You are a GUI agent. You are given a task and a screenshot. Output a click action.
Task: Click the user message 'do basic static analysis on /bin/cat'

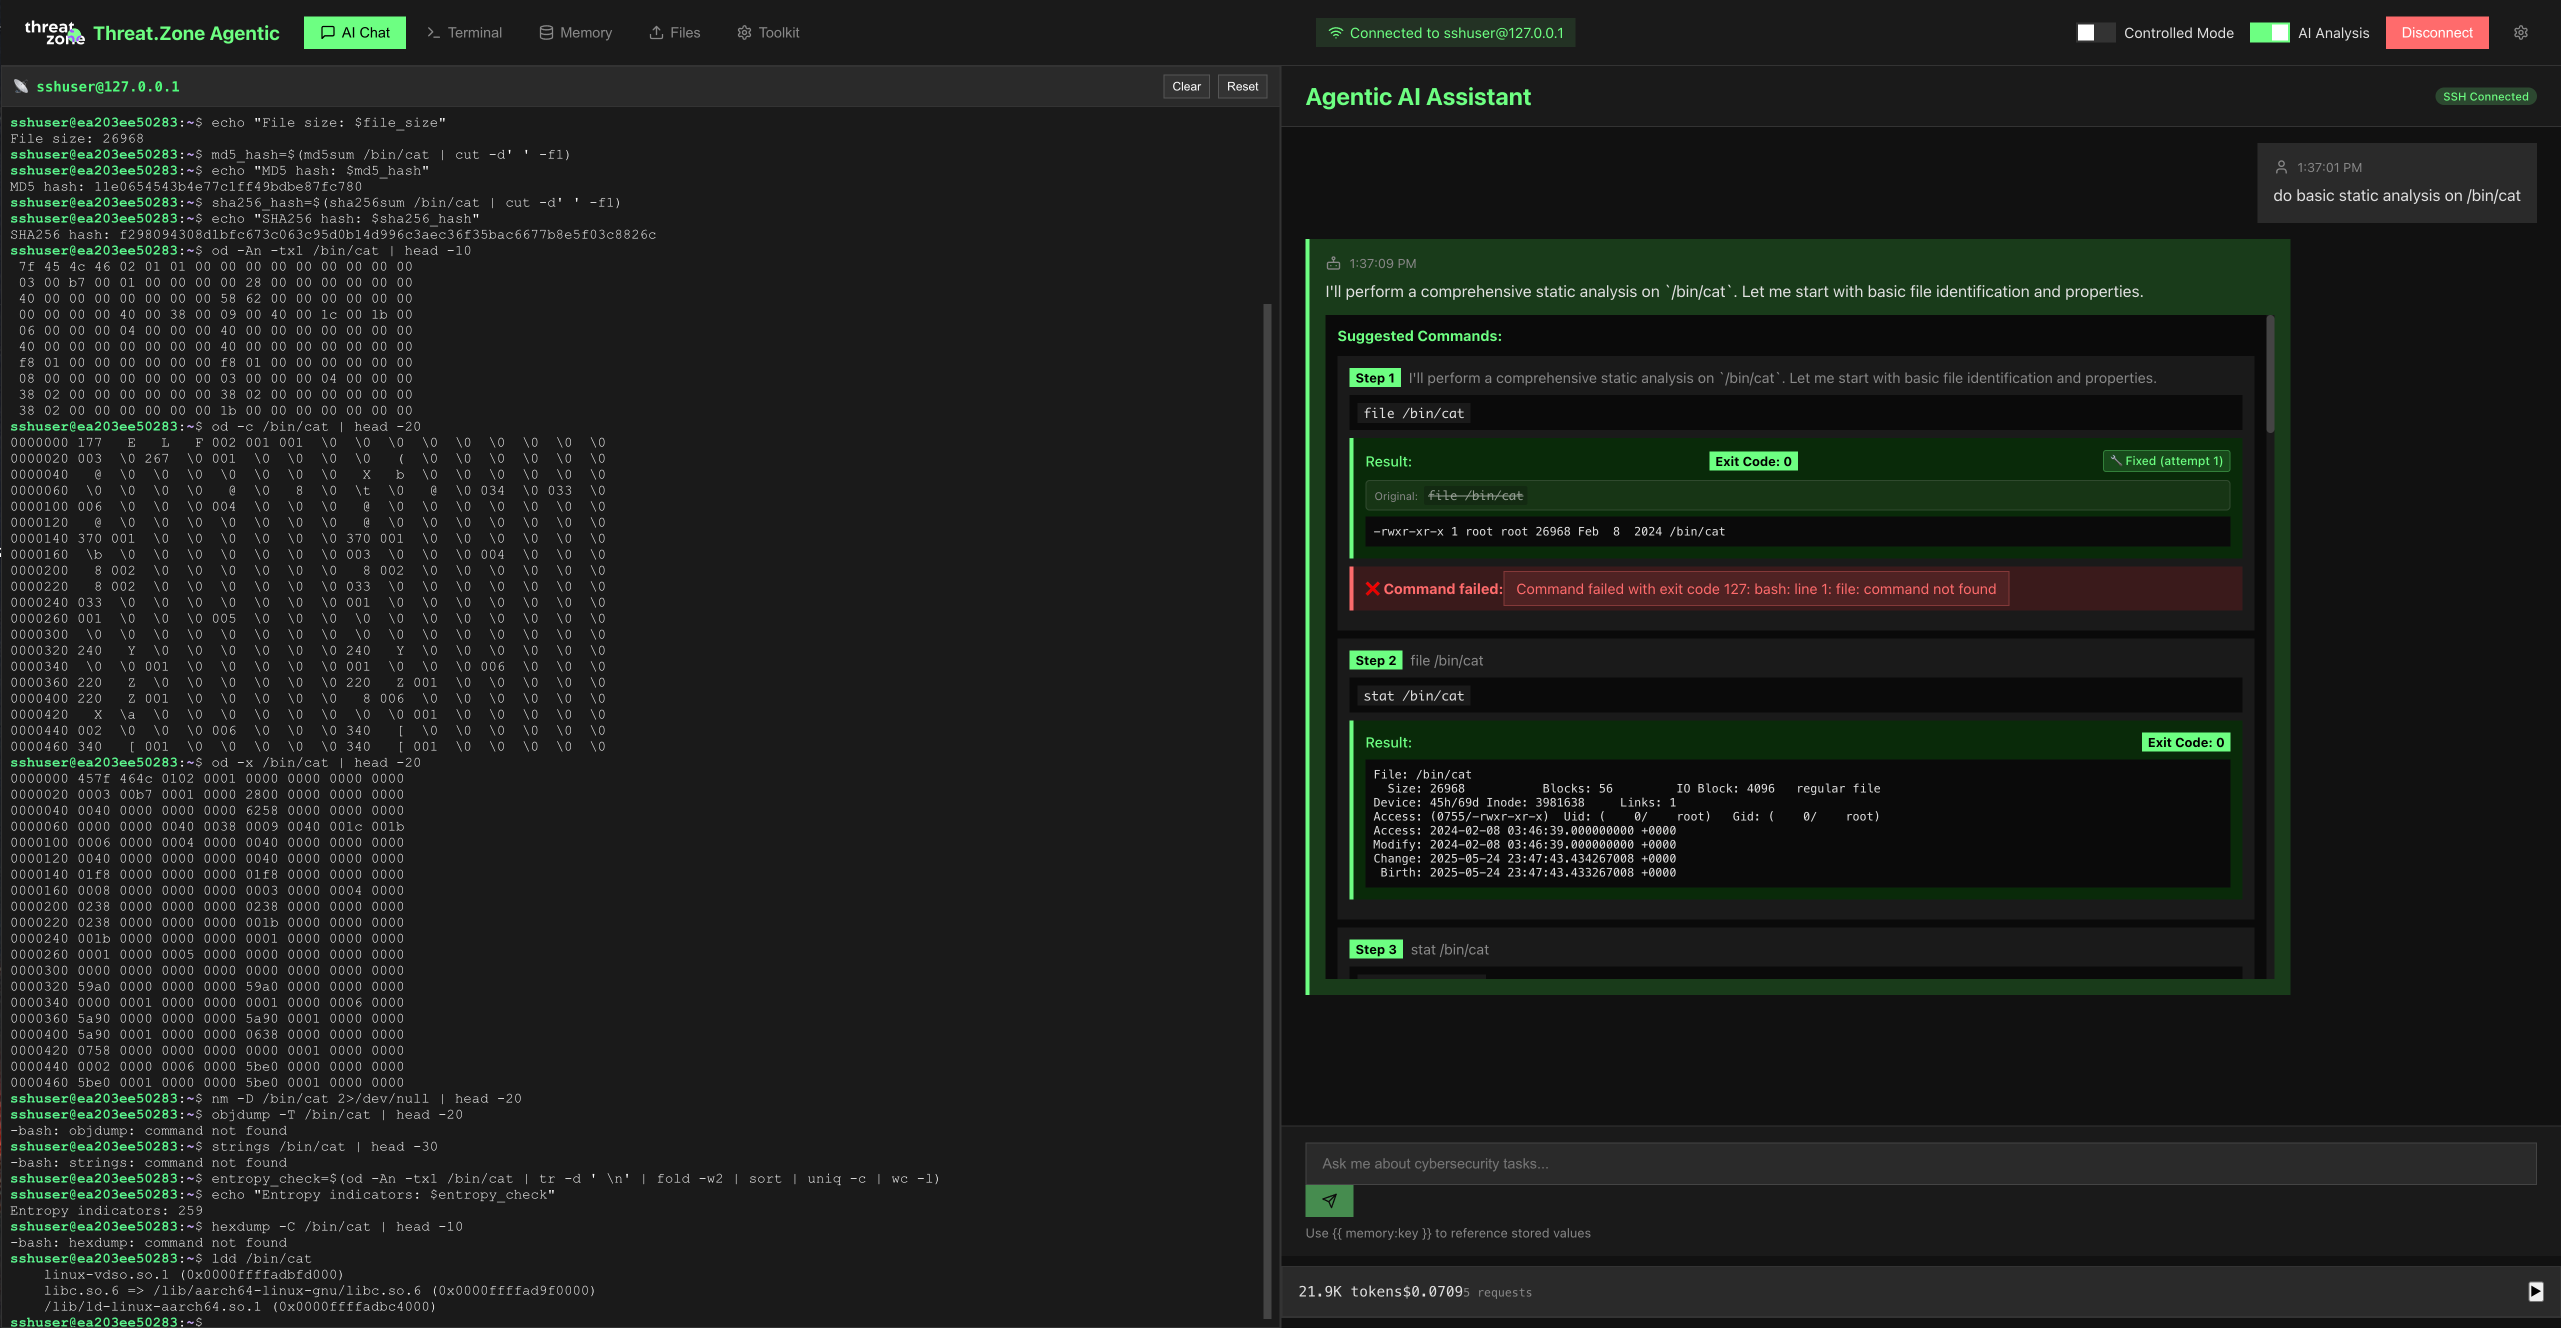[x=2396, y=196]
